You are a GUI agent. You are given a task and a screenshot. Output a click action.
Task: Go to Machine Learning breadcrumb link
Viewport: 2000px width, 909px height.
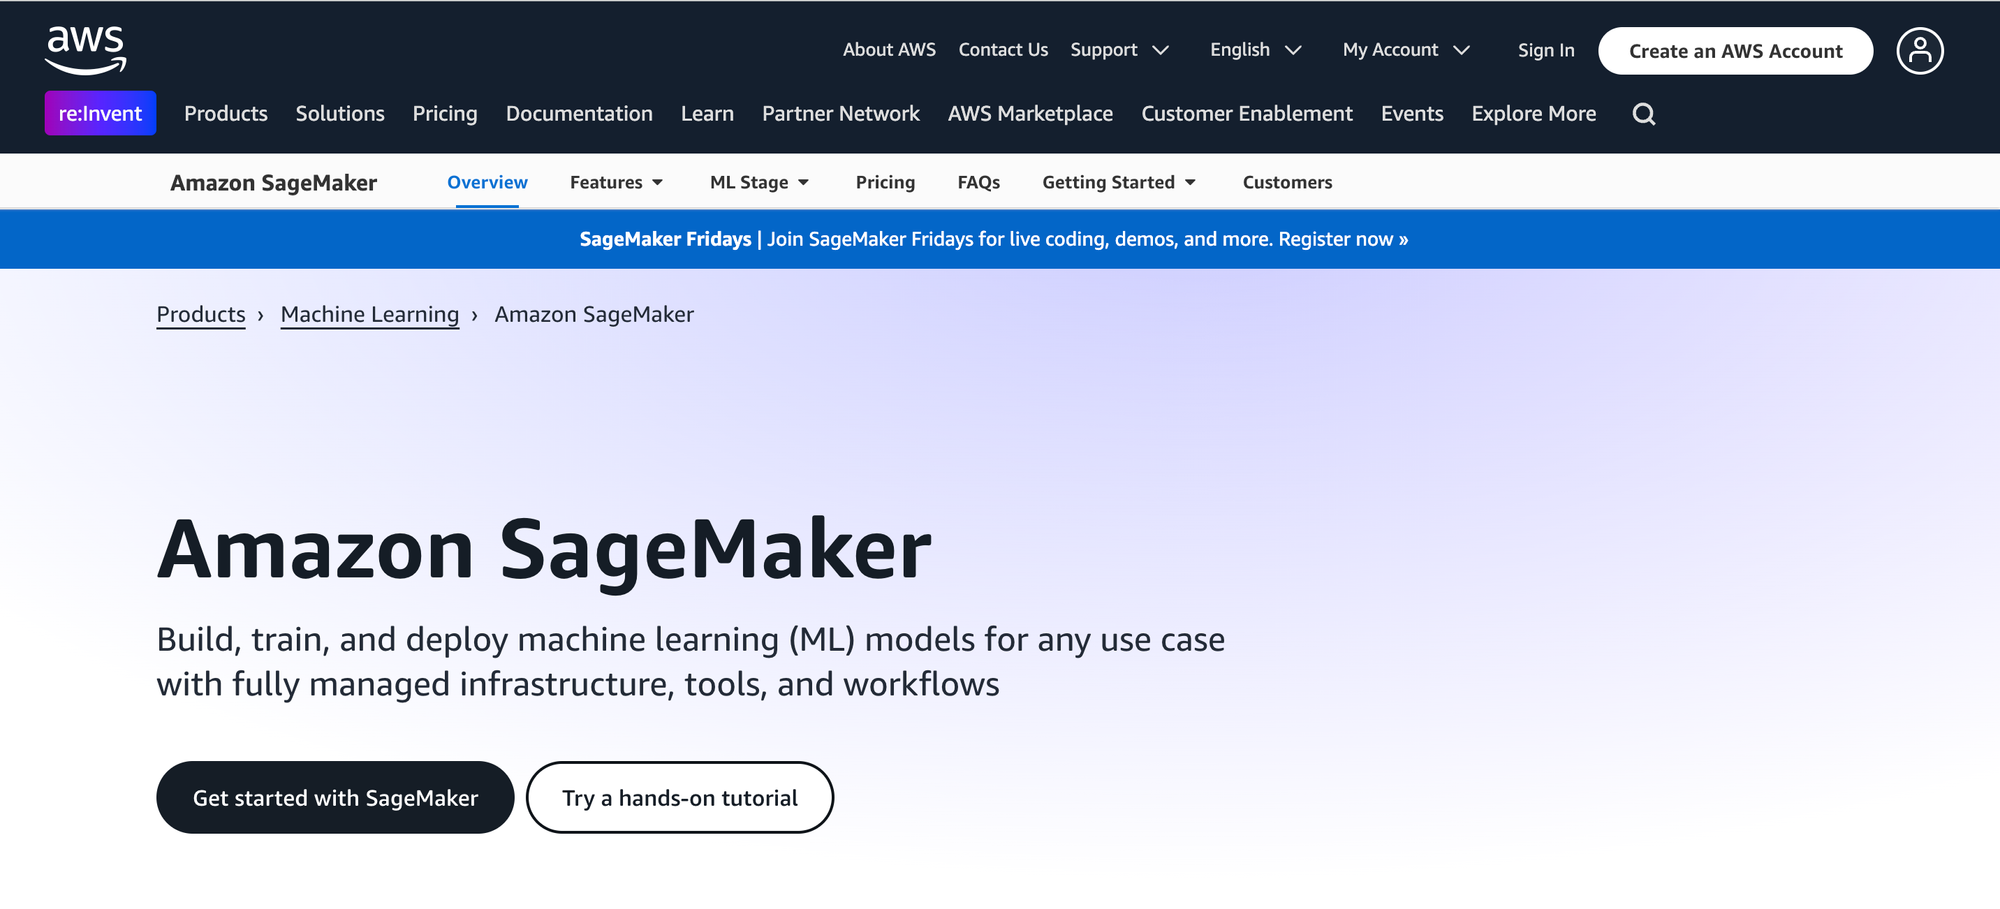(x=370, y=314)
